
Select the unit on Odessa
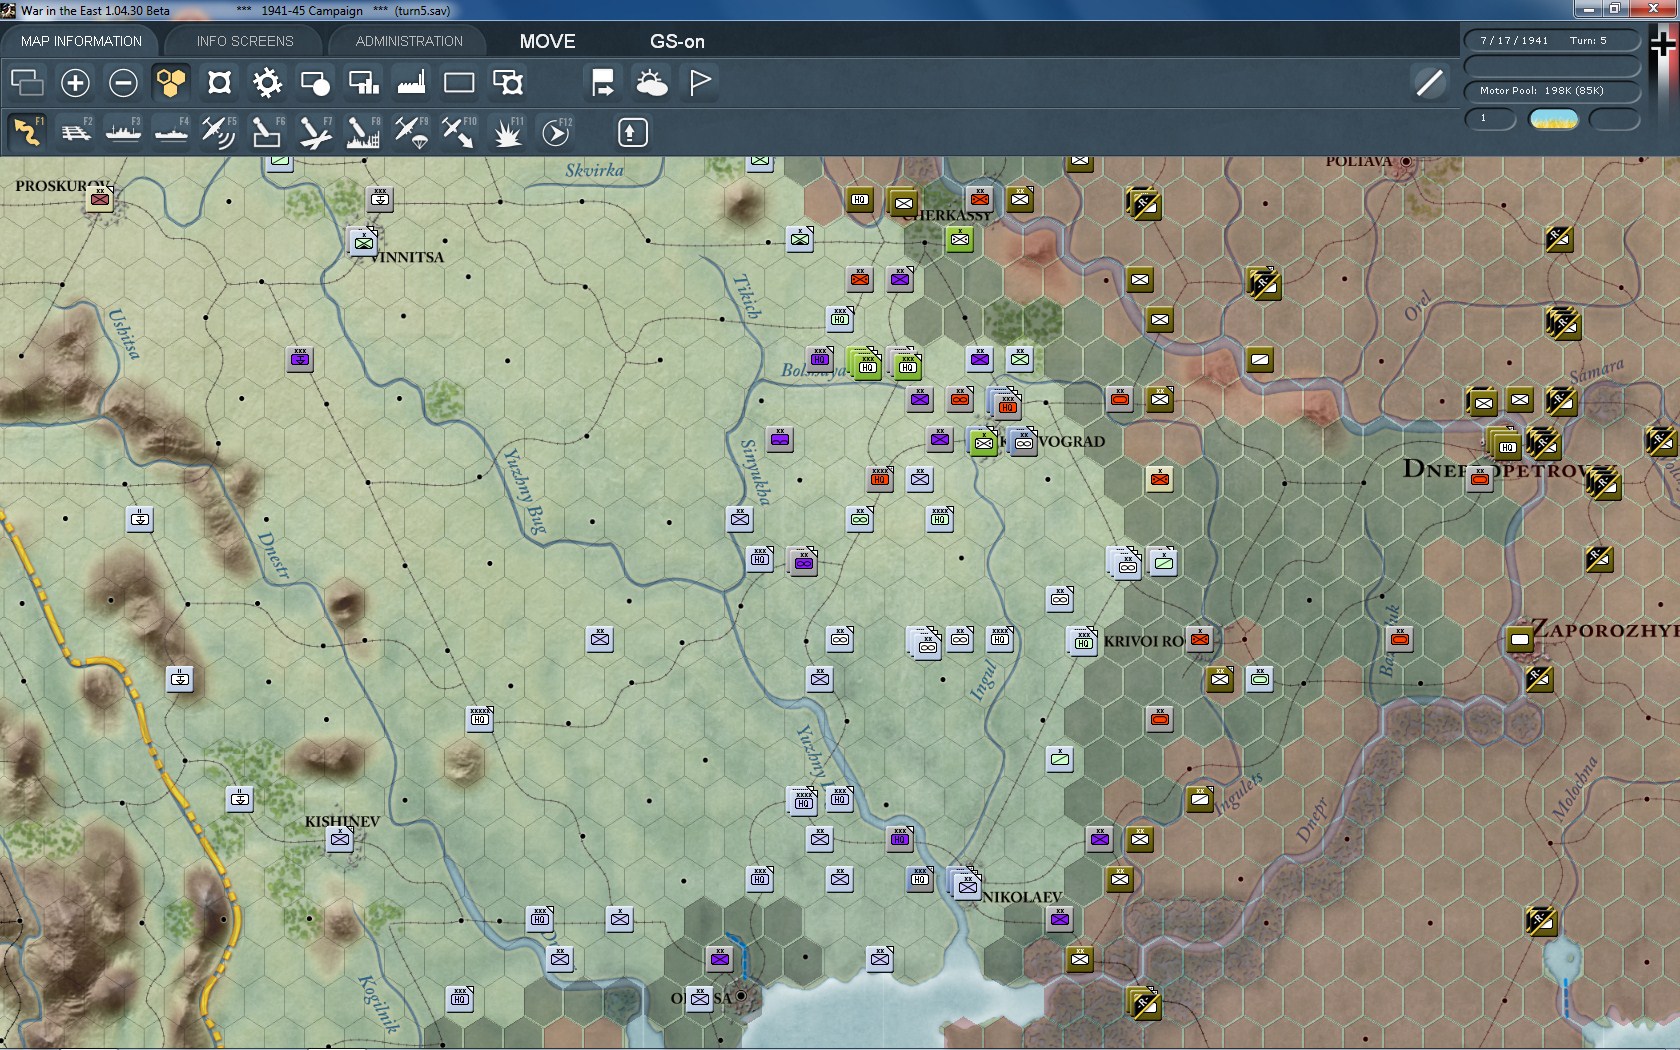pos(700,998)
